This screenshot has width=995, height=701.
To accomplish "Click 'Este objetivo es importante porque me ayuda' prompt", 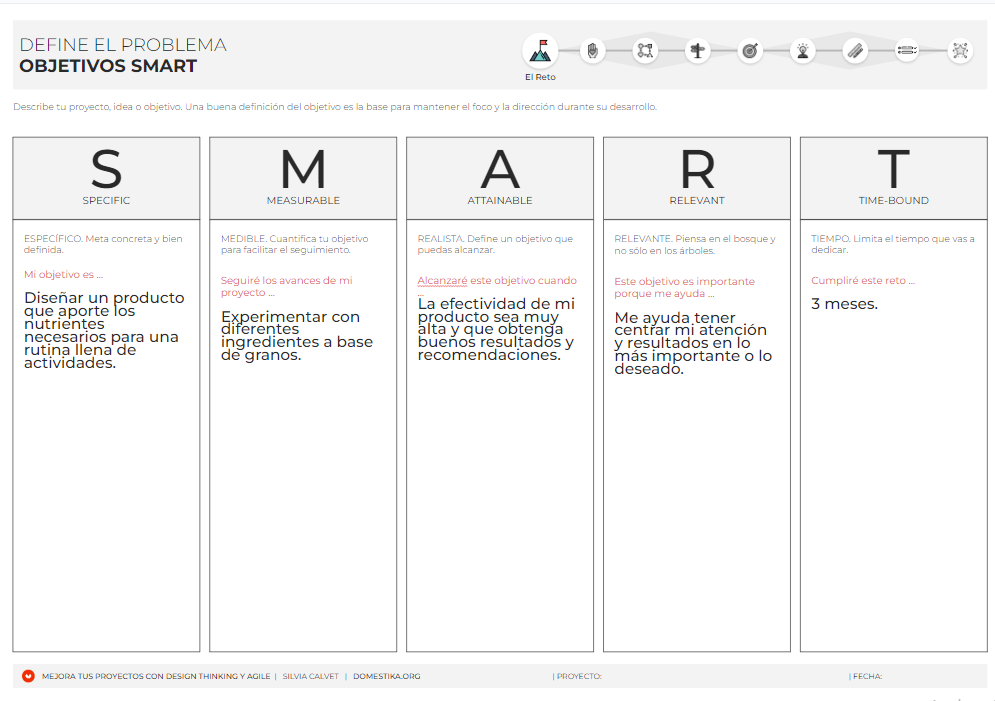I will click(x=684, y=287).
